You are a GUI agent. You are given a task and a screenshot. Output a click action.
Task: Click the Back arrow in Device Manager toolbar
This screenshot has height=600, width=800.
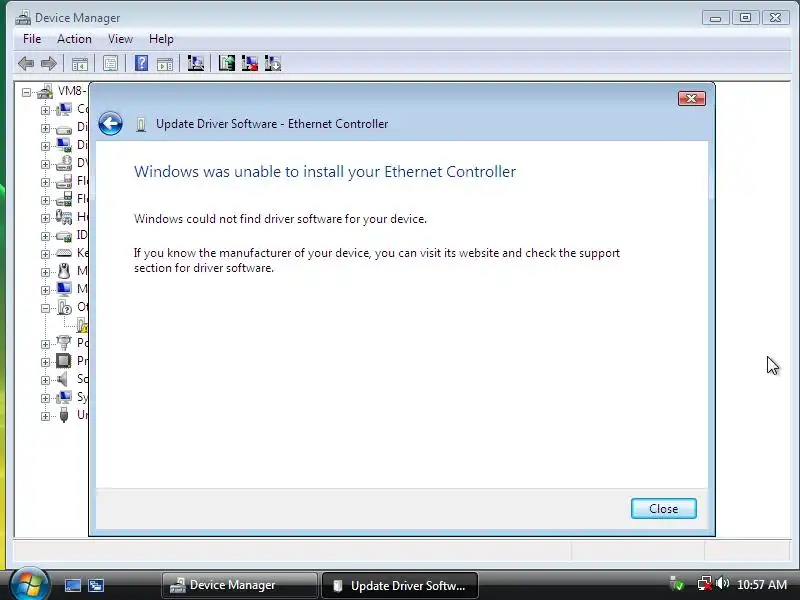click(26, 64)
